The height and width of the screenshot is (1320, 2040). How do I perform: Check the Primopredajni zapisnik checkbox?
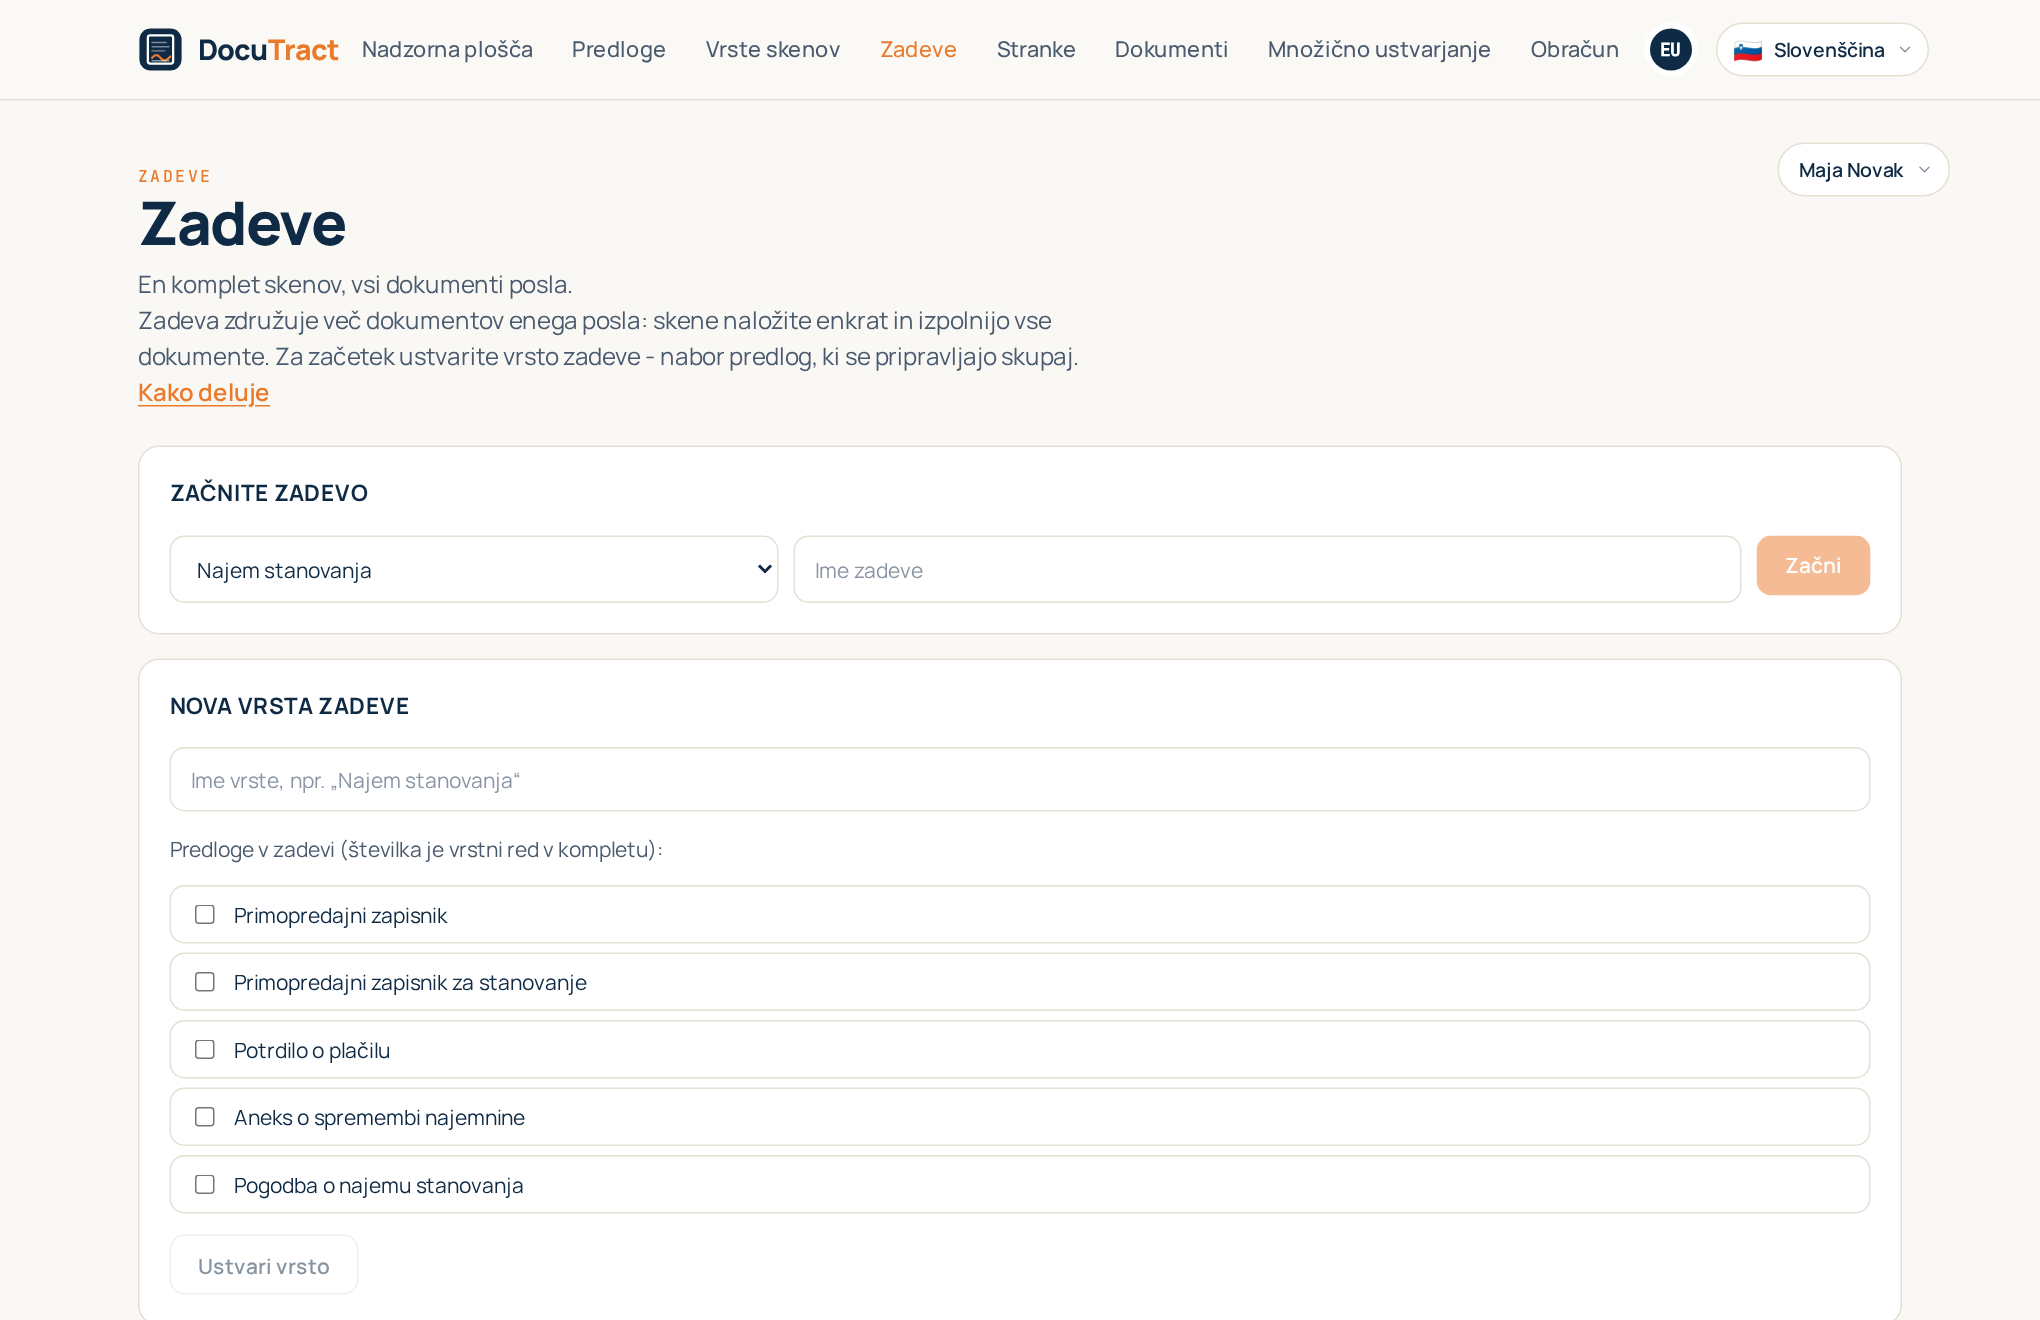coord(204,914)
